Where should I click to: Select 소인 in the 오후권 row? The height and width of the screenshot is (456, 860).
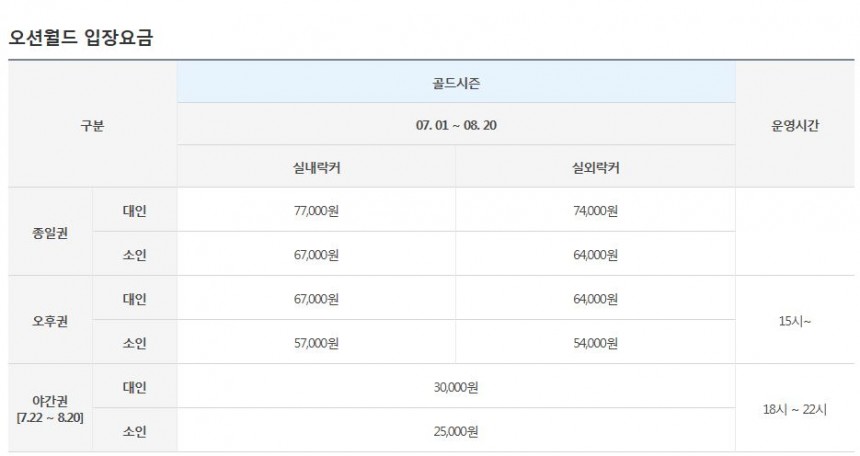(x=134, y=343)
